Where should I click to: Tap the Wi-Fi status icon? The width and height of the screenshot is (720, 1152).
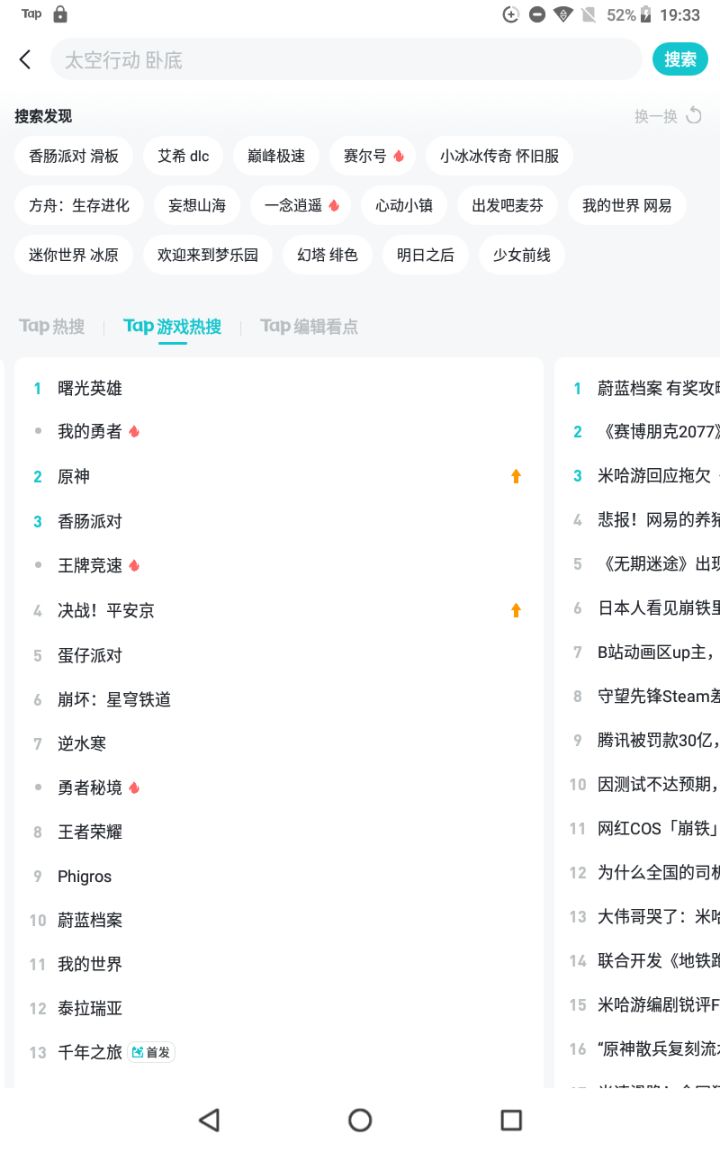[x=563, y=15]
